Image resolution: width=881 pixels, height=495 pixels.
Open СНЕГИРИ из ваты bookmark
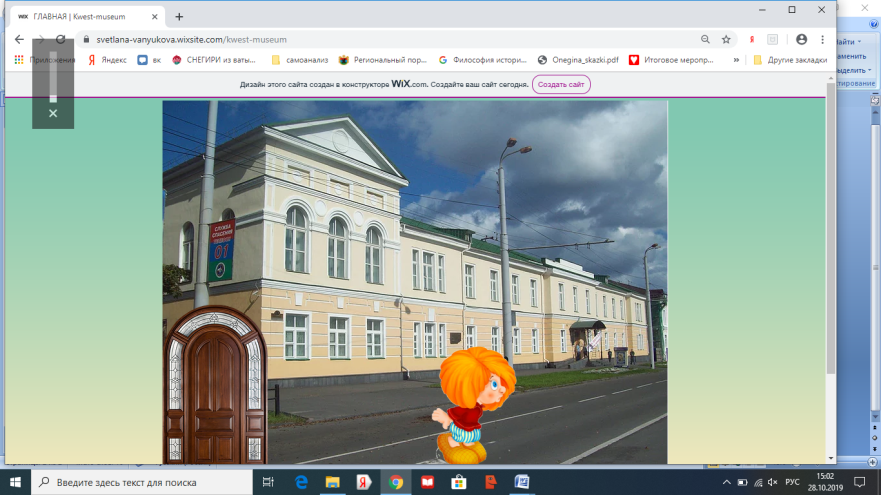pyautogui.click(x=214, y=60)
